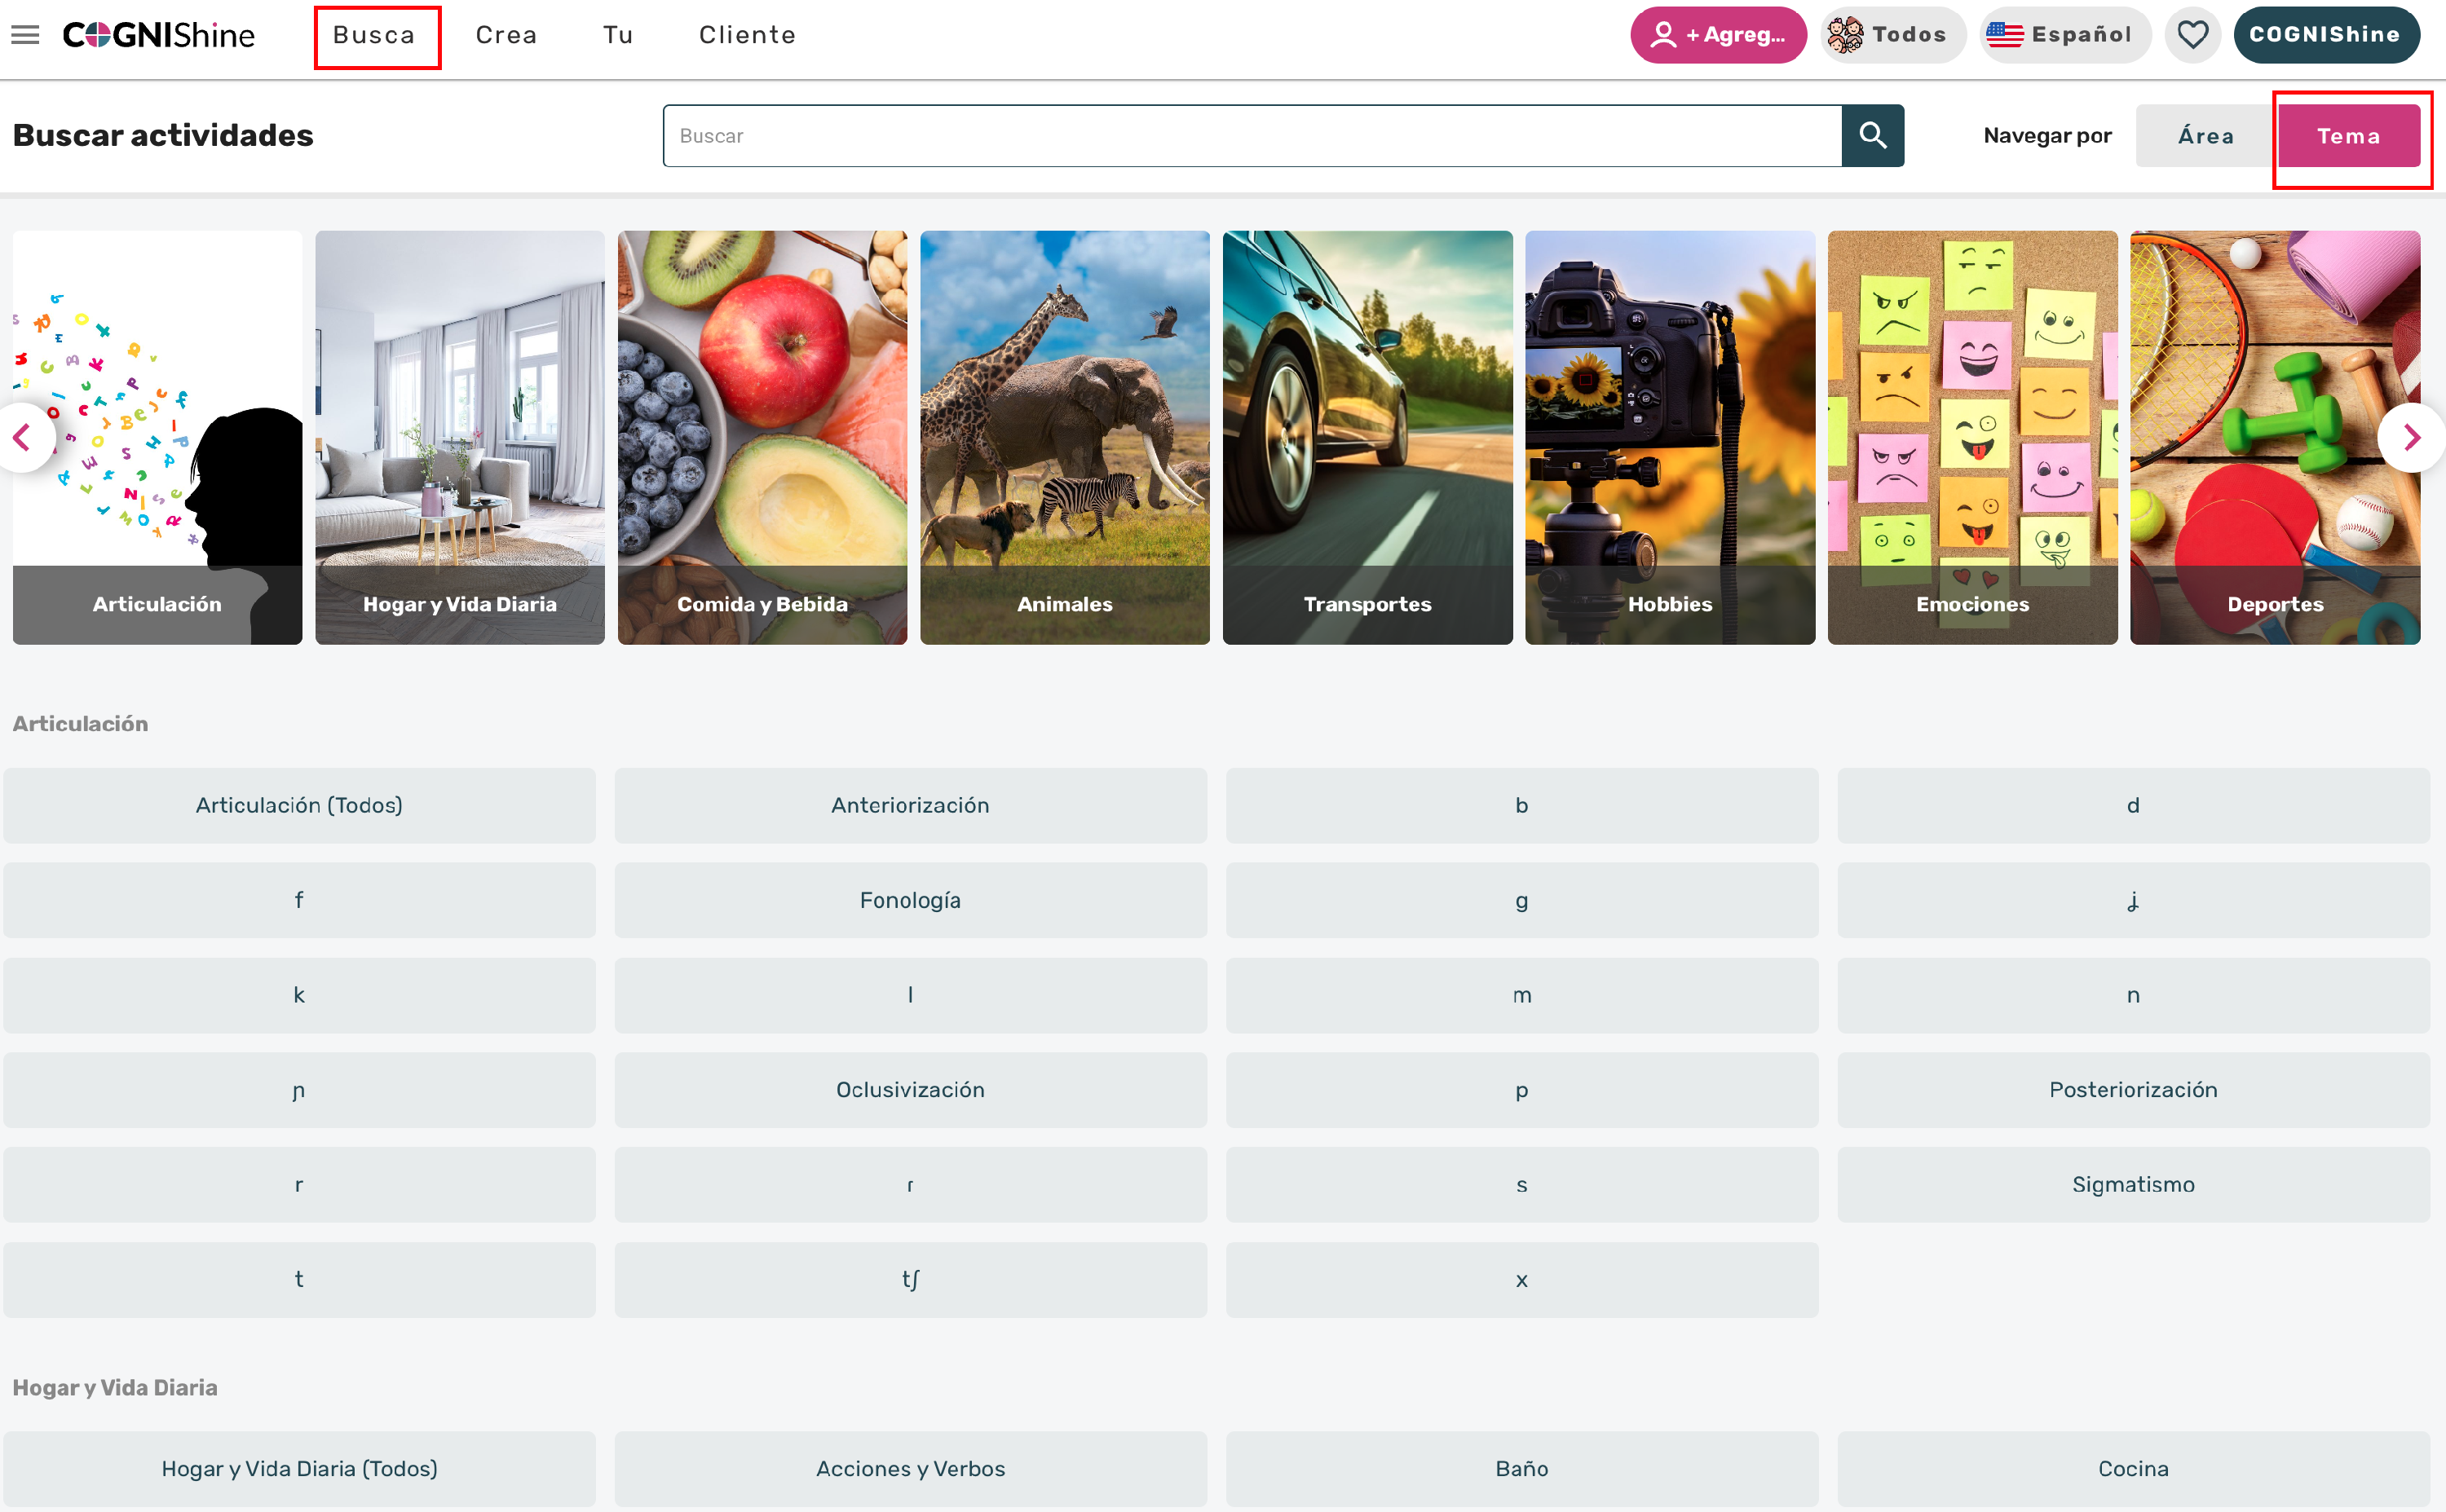The image size is (2446, 1512).
Task: Go to the Cliente tab
Action: [x=747, y=35]
